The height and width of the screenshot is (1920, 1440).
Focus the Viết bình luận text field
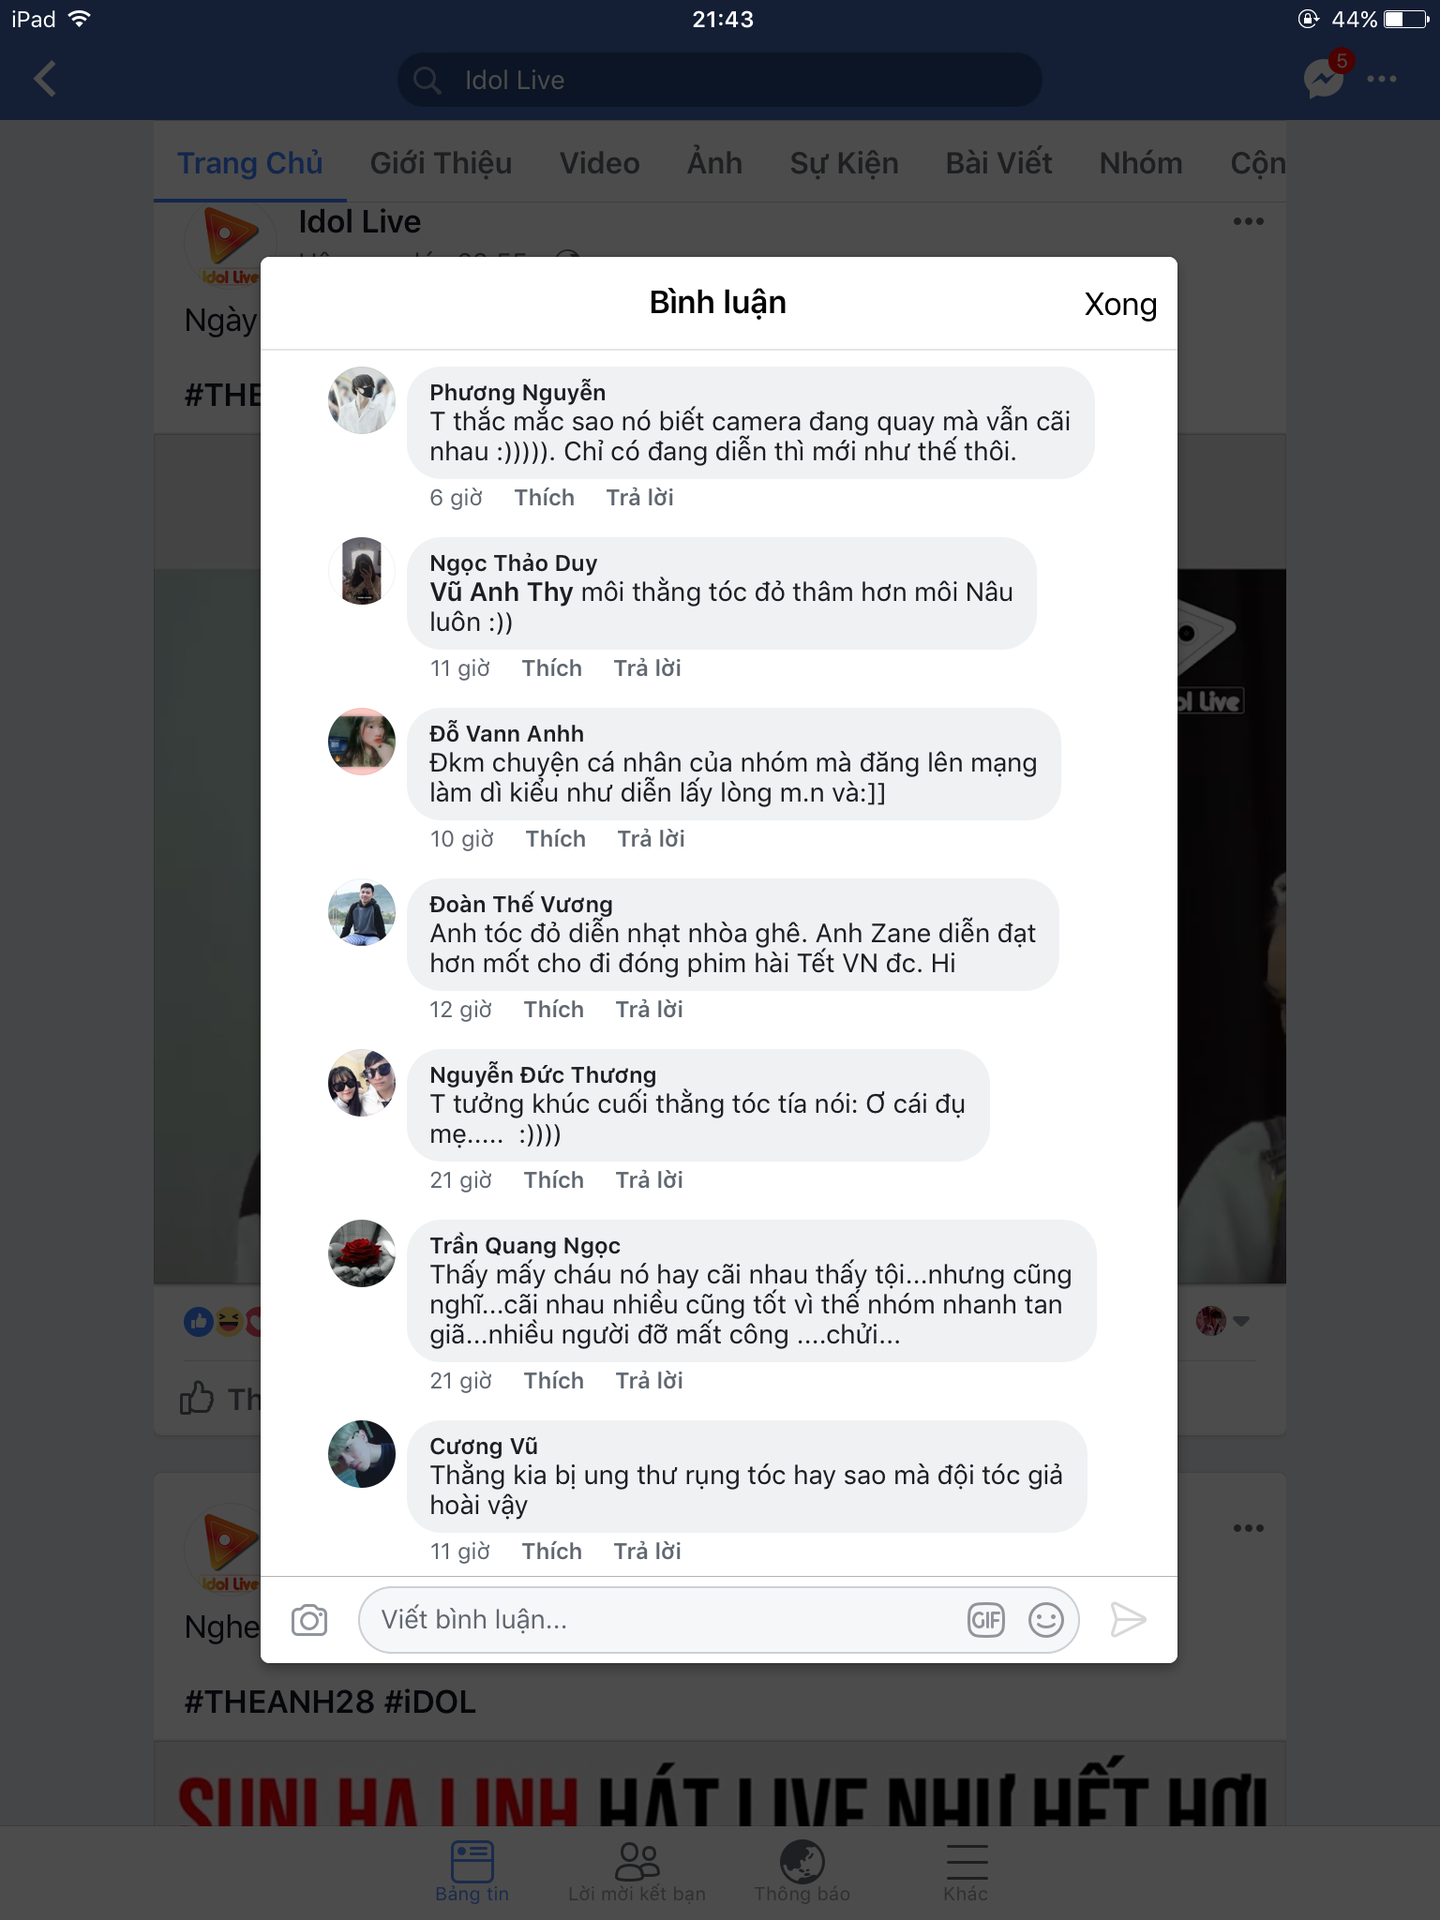660,1619
